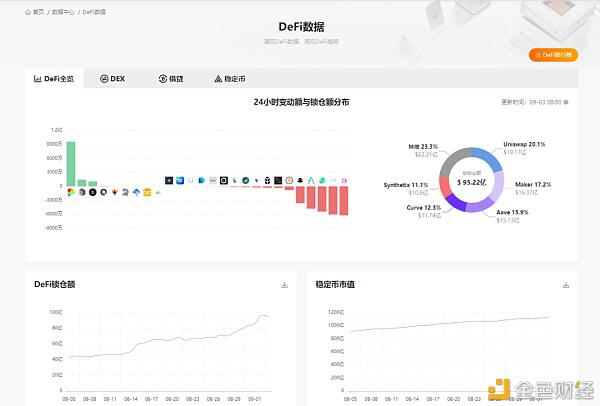Click the 'Aave 15.9%' label
Image resolution: width=600 pixels, height=406 pixels.
click(x=512, y=212)
